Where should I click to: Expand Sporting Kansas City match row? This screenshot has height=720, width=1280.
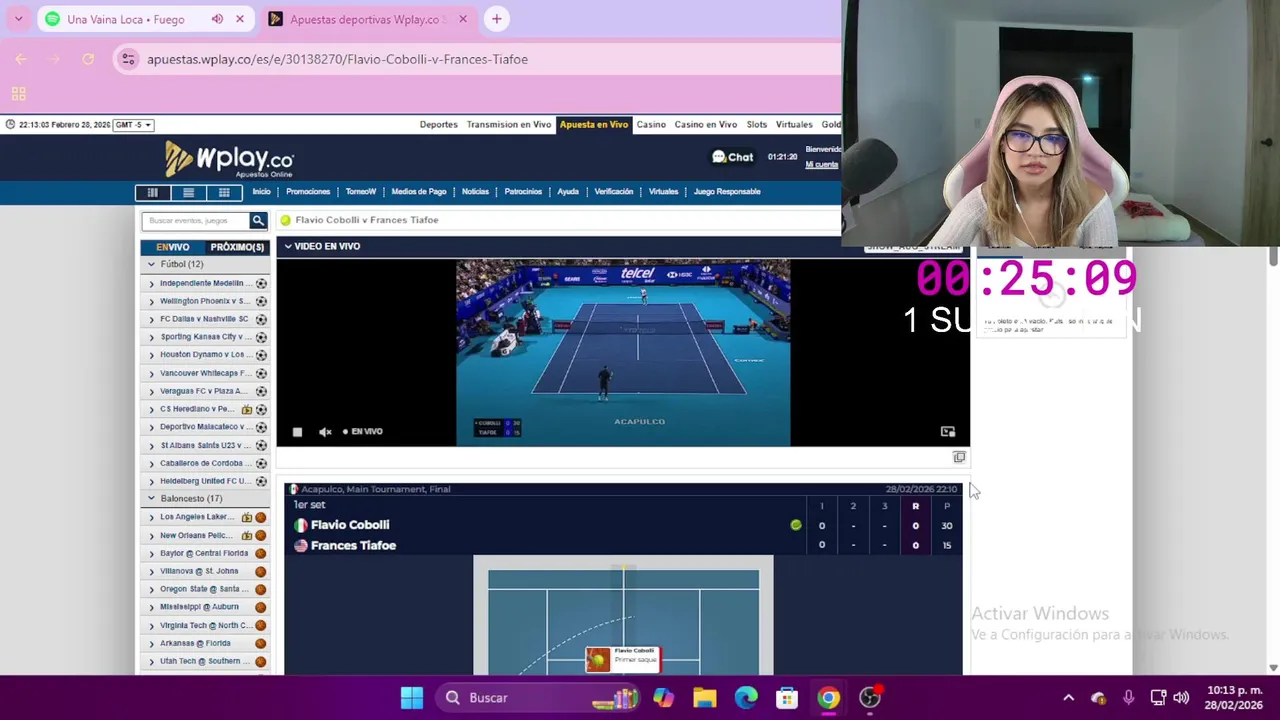coord(152,337)
